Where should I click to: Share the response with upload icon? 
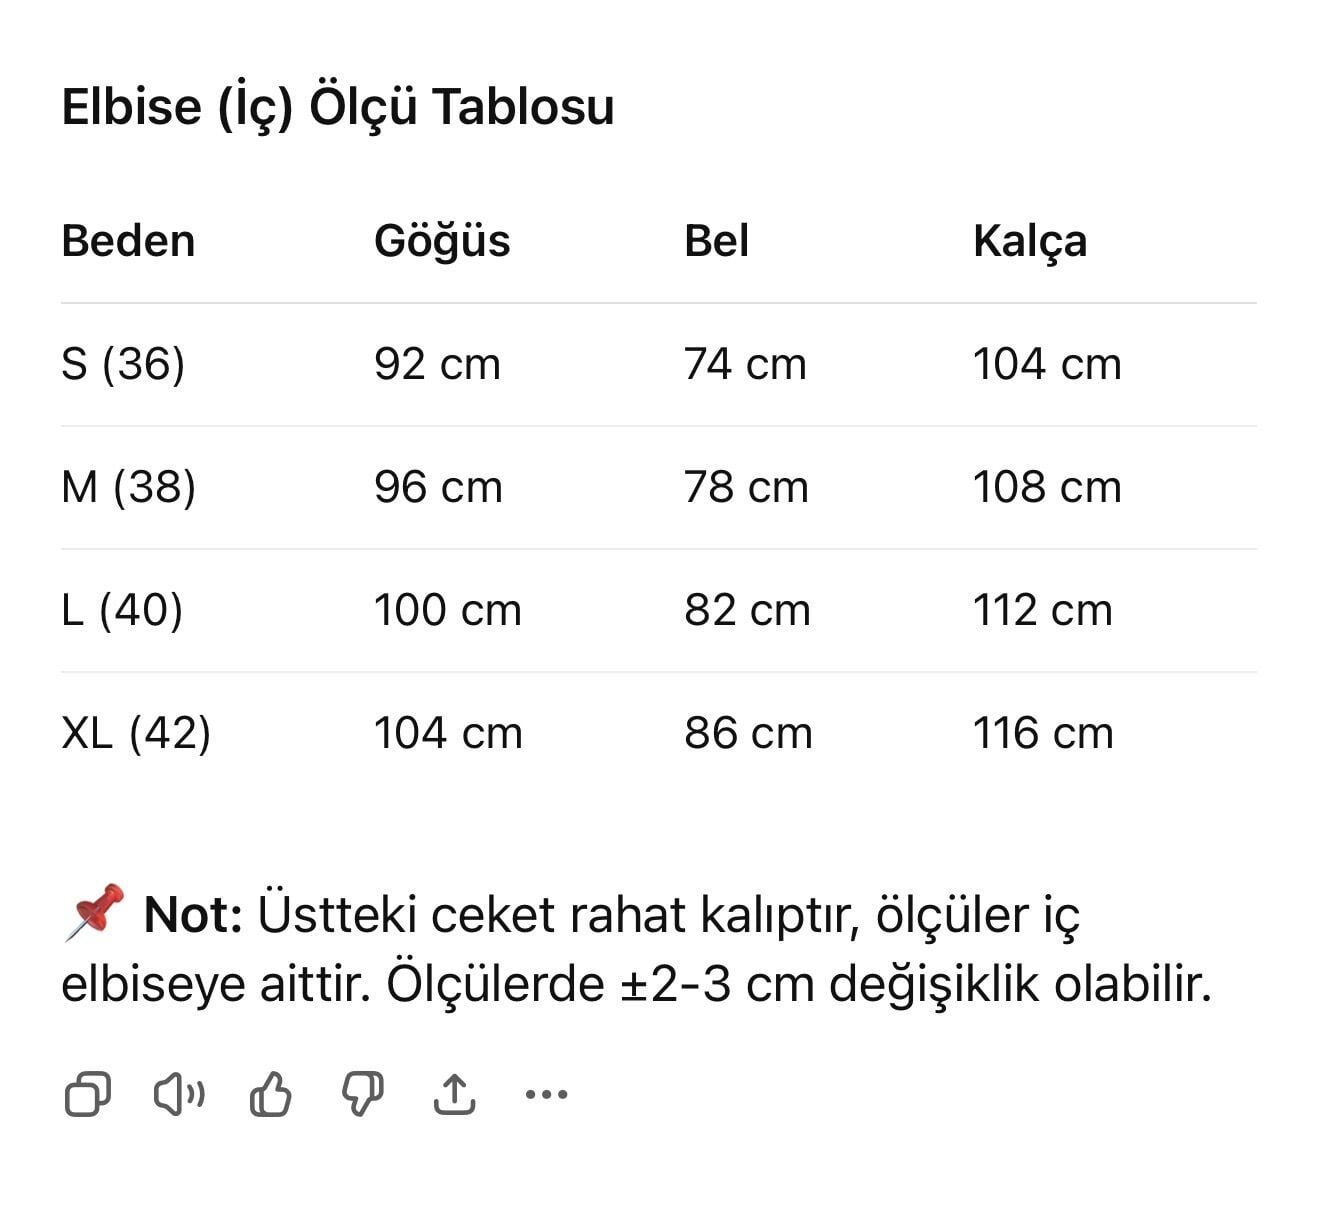(x=454, y=1094)
